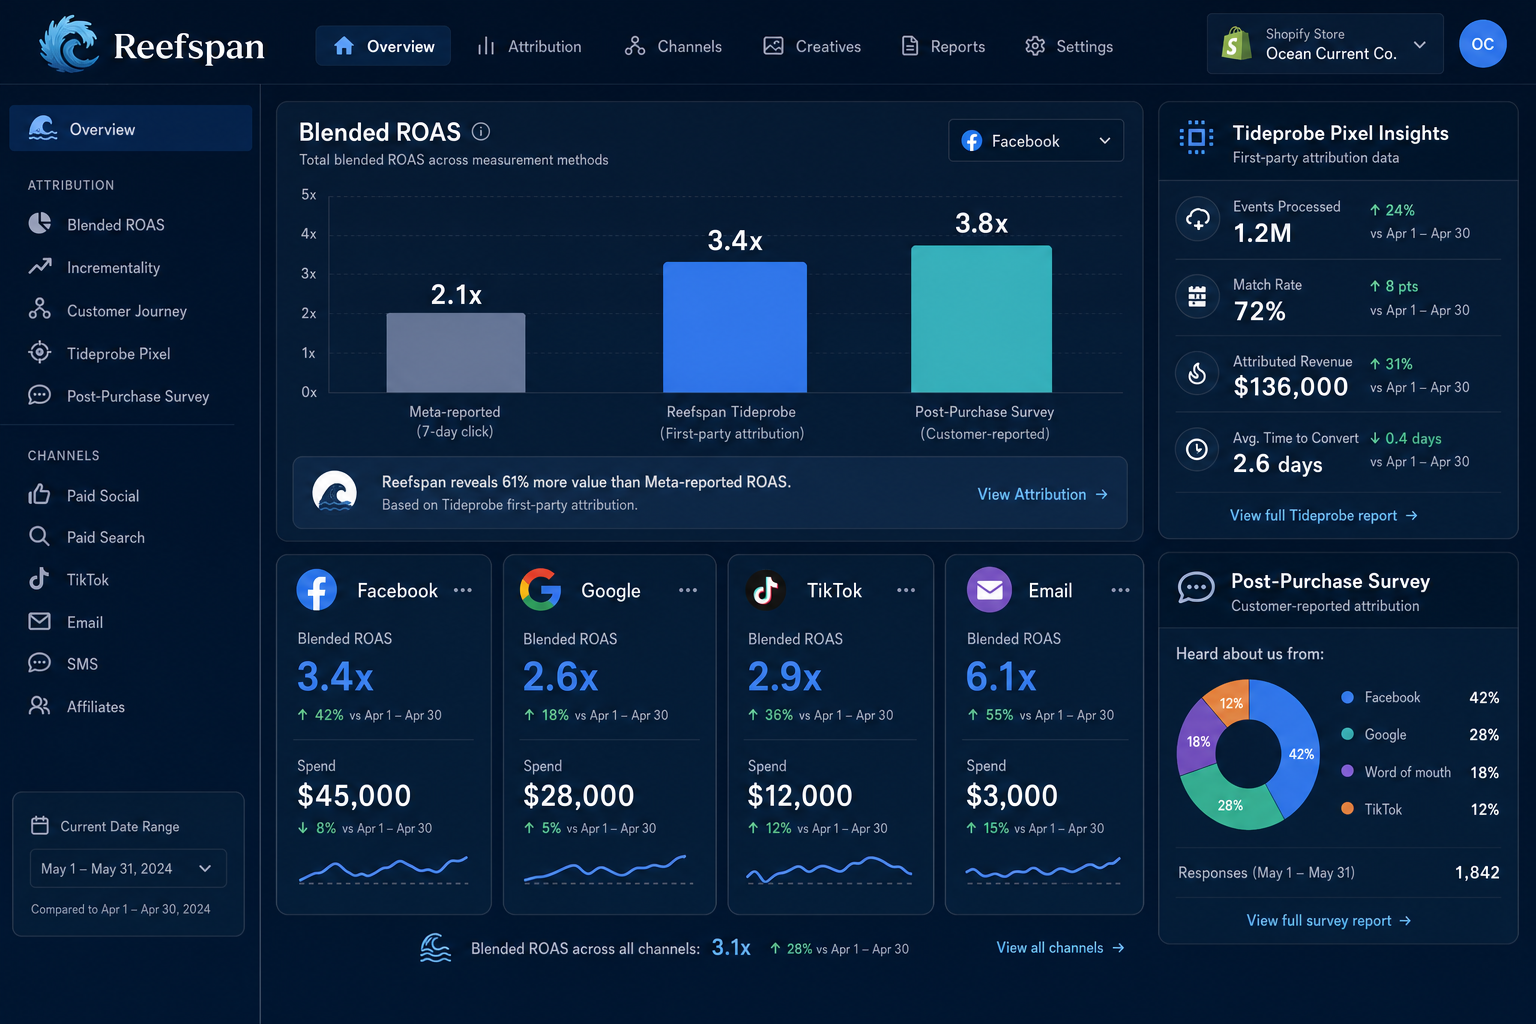
Task: Click the Email envelope sidebar icon
Action: pyautogui.click(x=39, y=621)
